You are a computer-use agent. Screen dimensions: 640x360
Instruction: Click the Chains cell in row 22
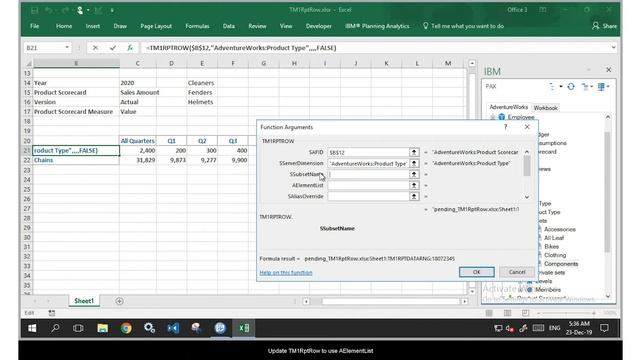[76, 160]
